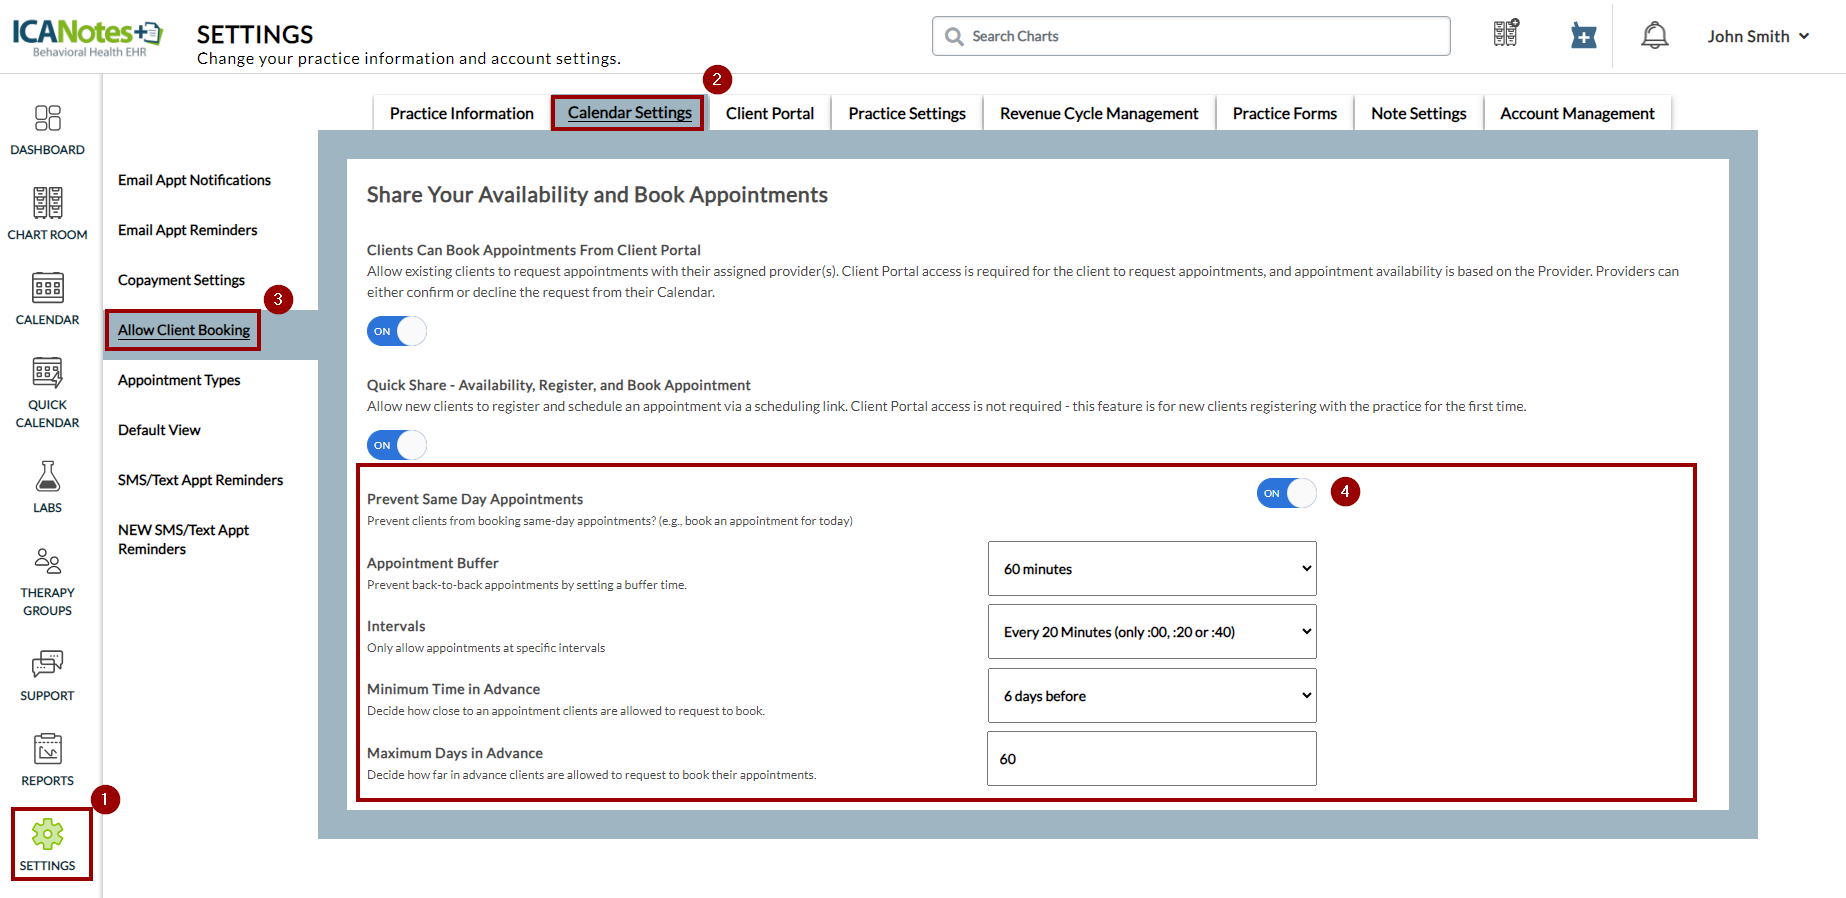Click the Maximum Days in Advance field
The height and width of the screenshot is (898, 1846).
click(1152, 759)
